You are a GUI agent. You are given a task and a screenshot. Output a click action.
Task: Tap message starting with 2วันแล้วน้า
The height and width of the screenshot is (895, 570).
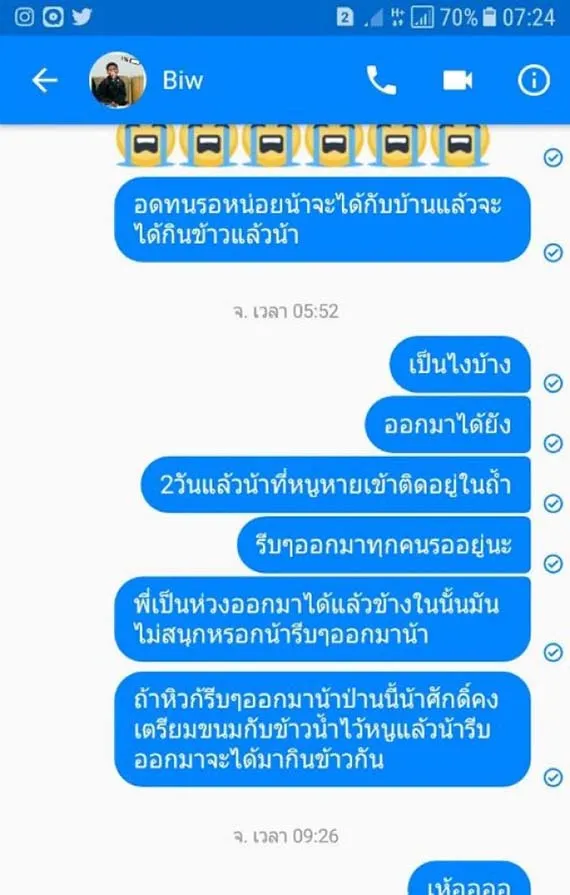[x=335, y=485]
